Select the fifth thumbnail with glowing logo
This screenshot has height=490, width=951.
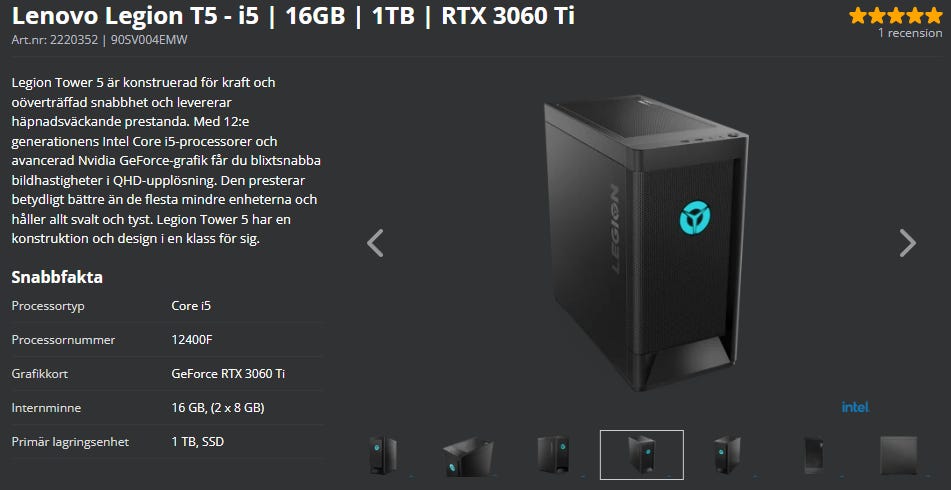tap(727, 455)
